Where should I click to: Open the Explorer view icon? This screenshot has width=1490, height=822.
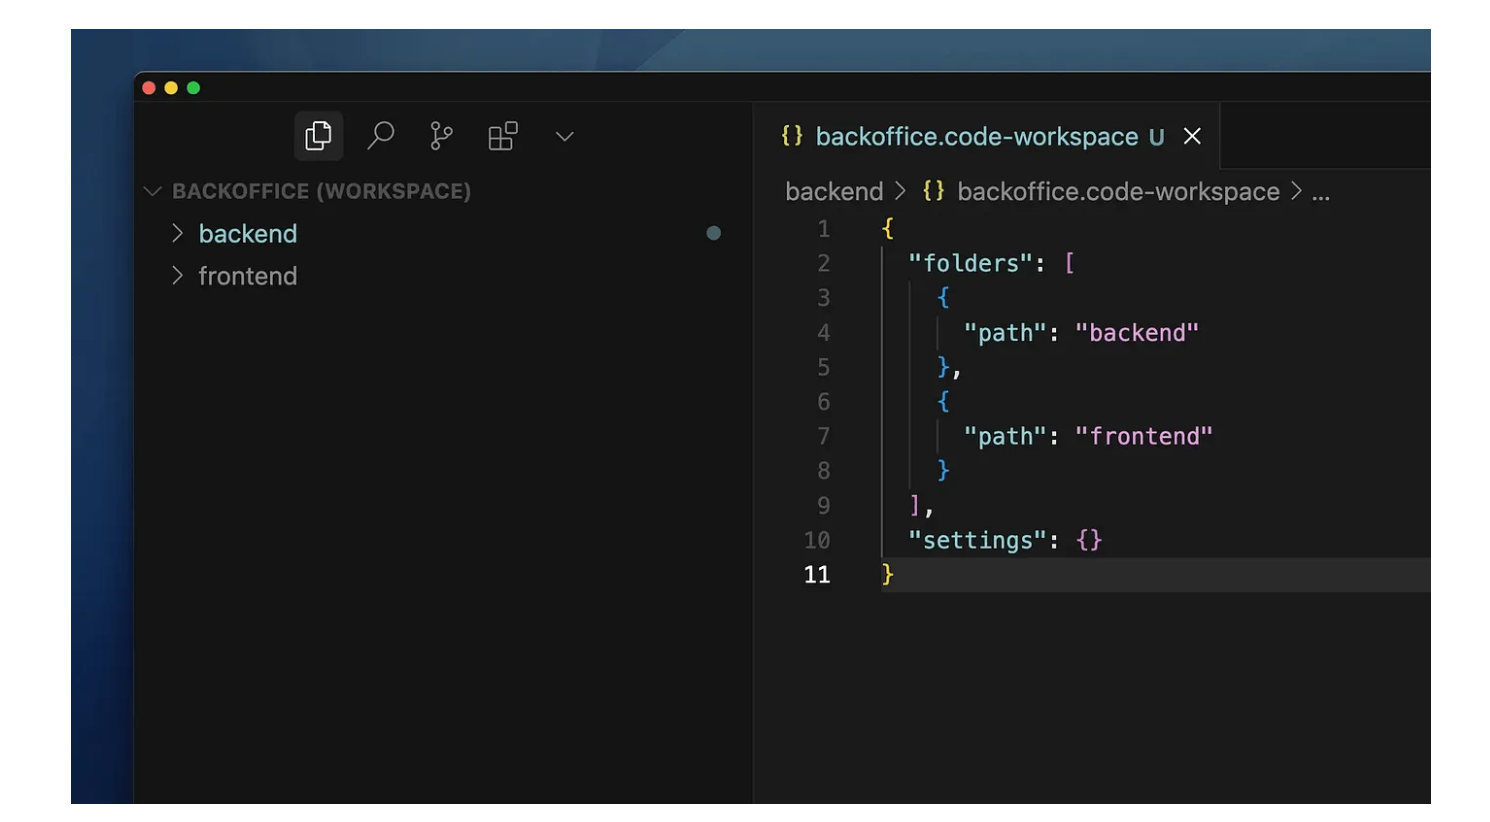coord(318,136)
